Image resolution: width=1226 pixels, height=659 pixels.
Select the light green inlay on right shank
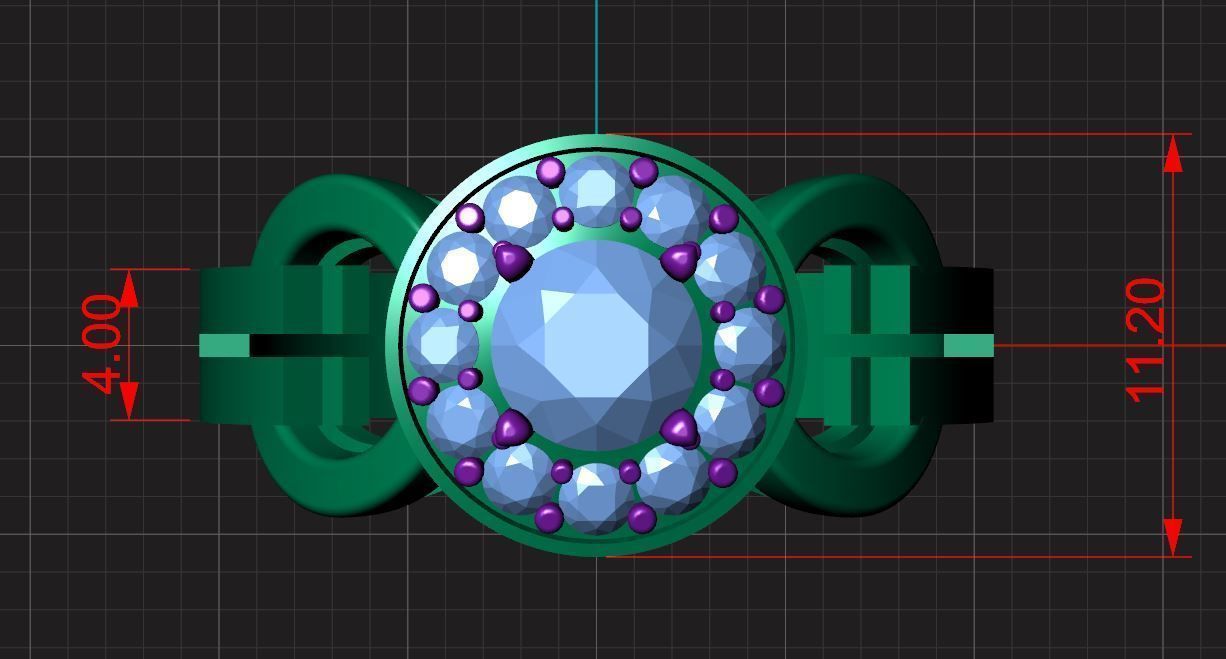pyautogui.click(x=968, y=346)
